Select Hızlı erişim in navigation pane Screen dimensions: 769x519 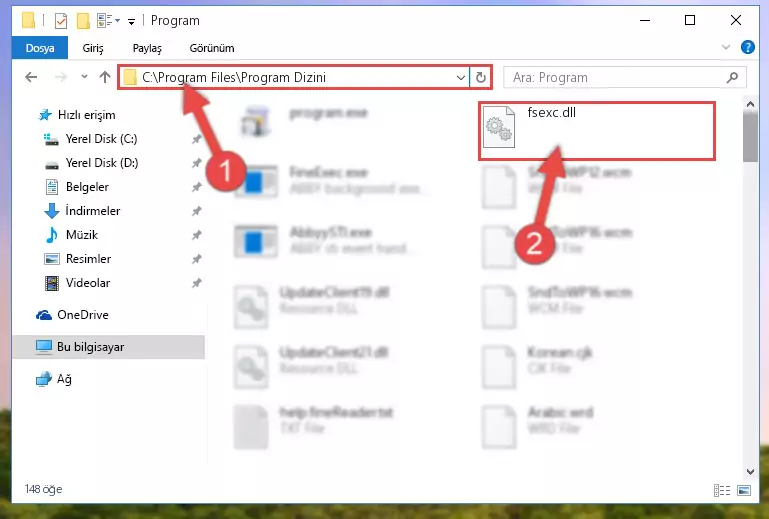pyautogui.click(x=86, y=115)
